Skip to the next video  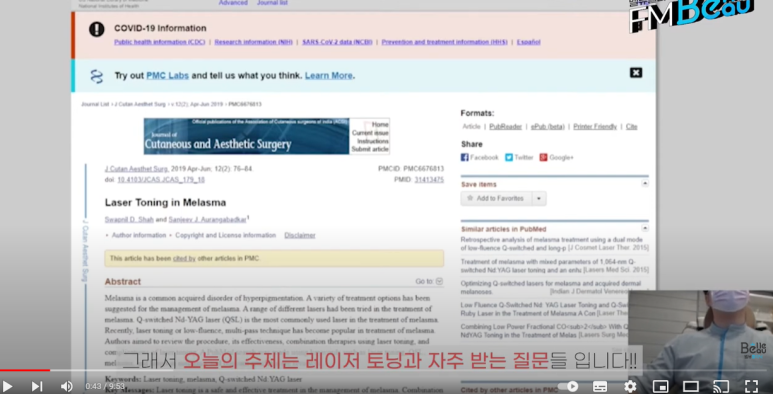pyautogui.click(x=37, y=386)
